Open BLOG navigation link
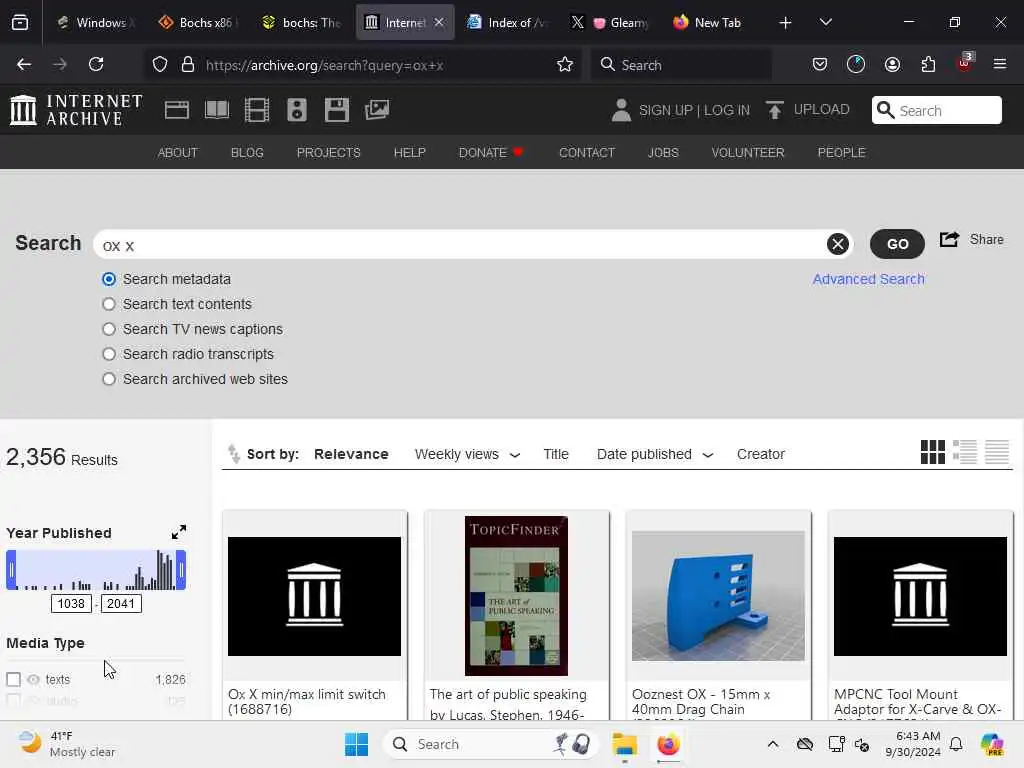The height and width of the screenshot is (768, 1024). pos(247,152)
